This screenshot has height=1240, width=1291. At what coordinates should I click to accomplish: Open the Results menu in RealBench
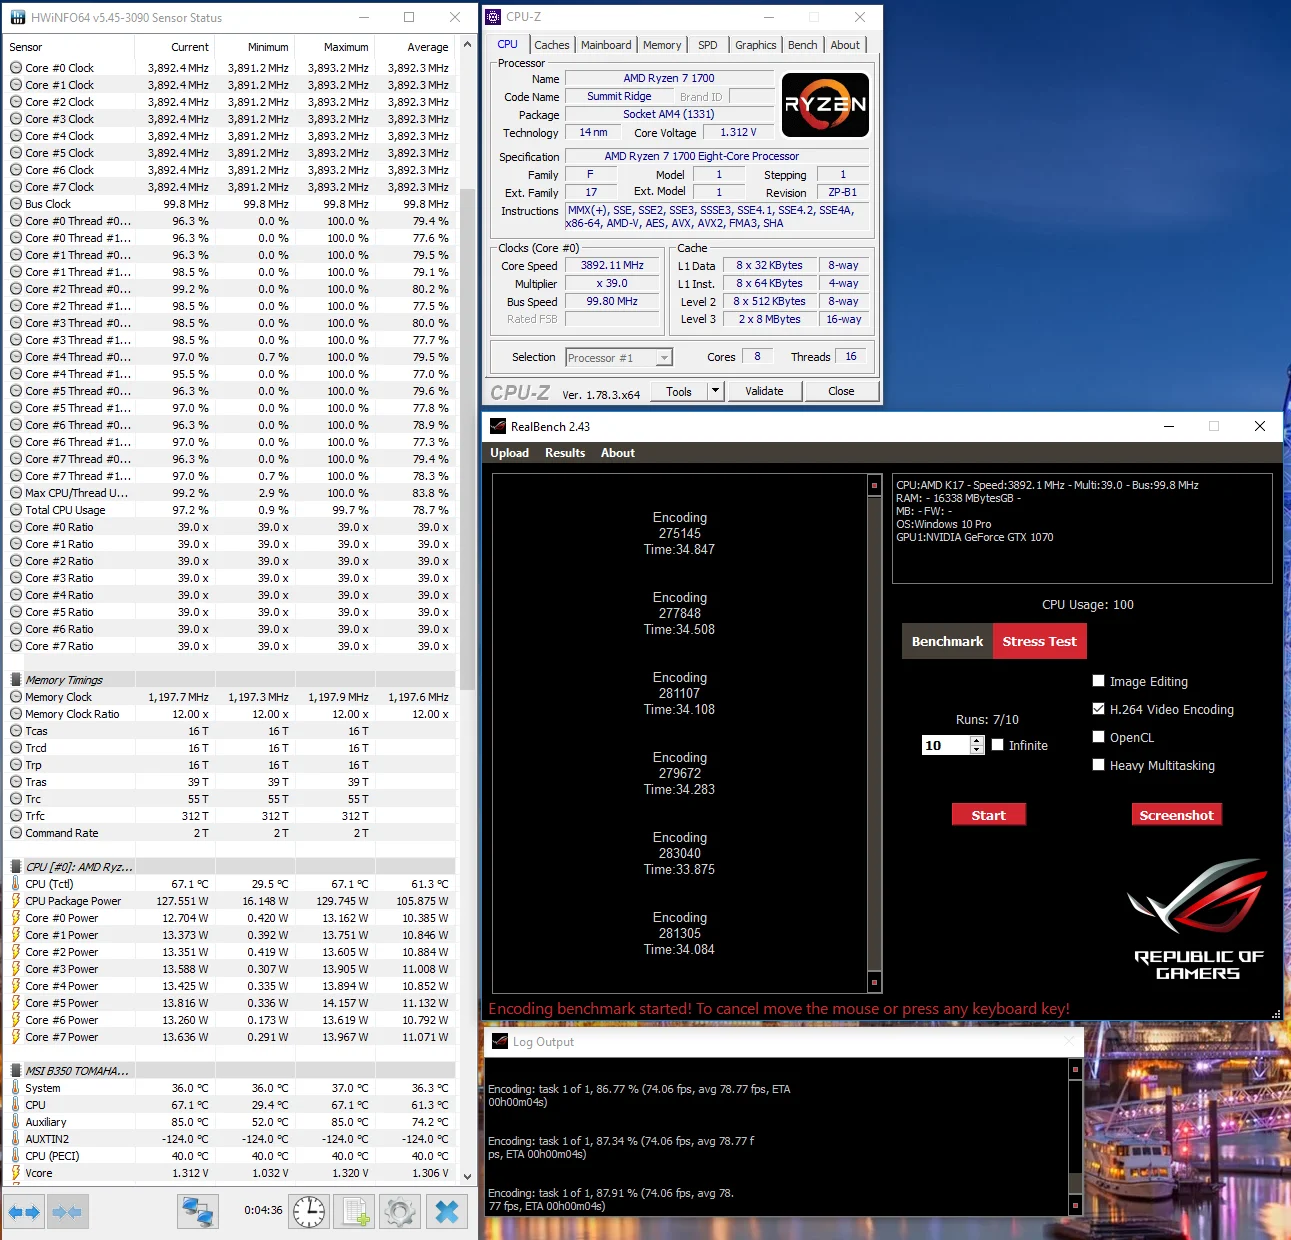coord(565,453)
